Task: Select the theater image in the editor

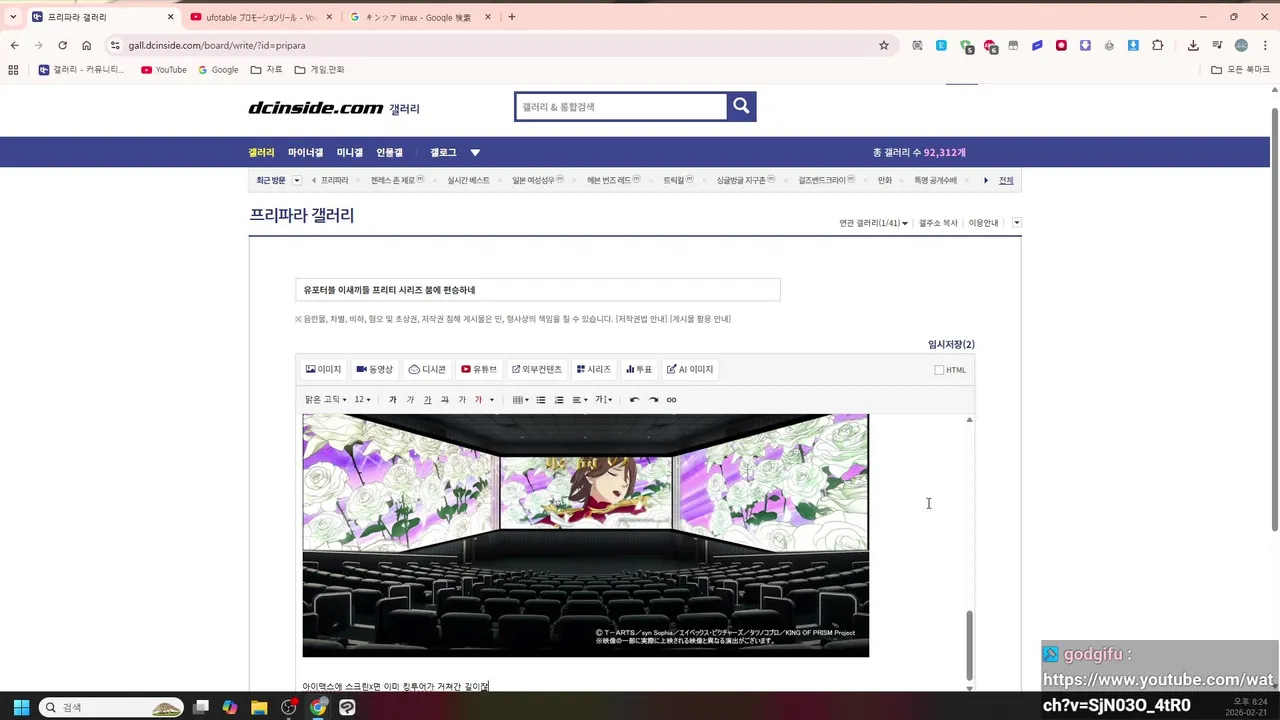Action: click(x=585, y=535)
